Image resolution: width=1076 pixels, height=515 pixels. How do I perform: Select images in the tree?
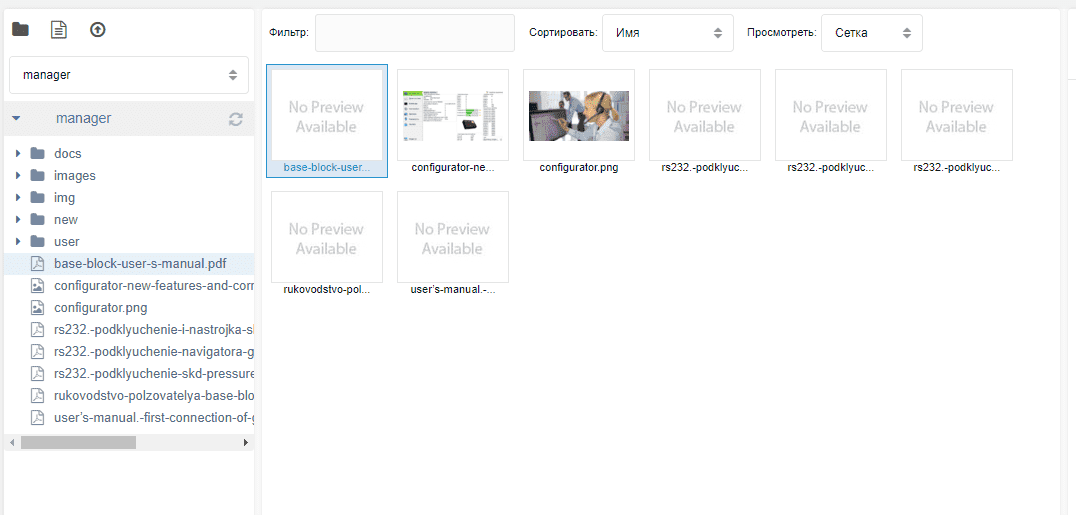tap(75, 176)
